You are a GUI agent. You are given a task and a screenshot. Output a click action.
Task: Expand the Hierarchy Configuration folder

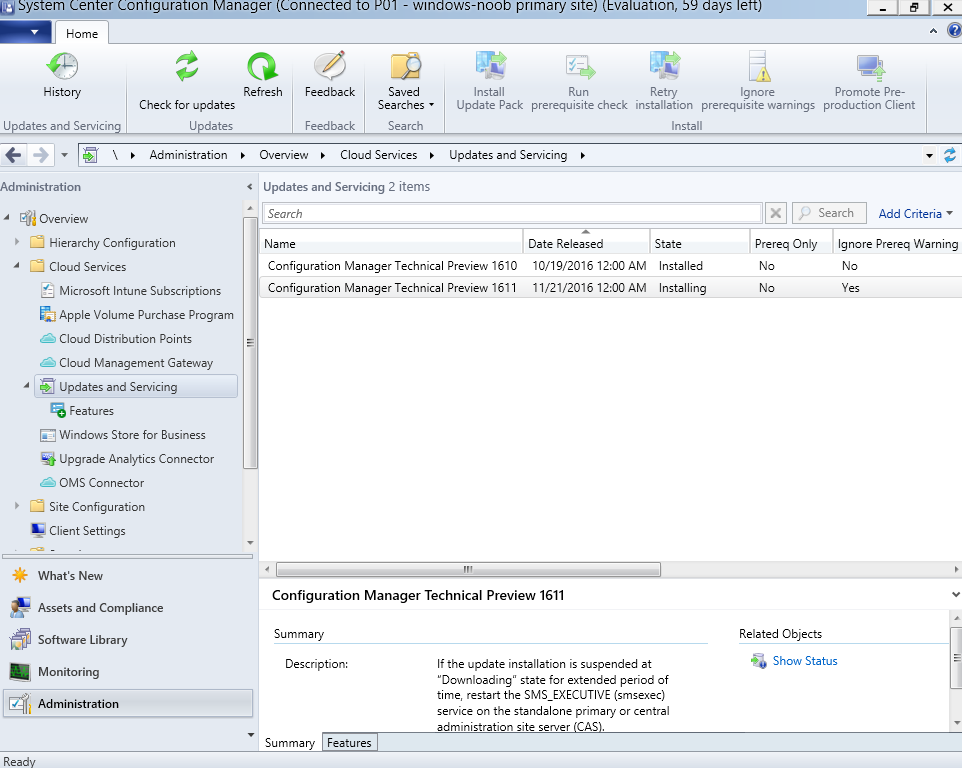[x=17, y=242]
